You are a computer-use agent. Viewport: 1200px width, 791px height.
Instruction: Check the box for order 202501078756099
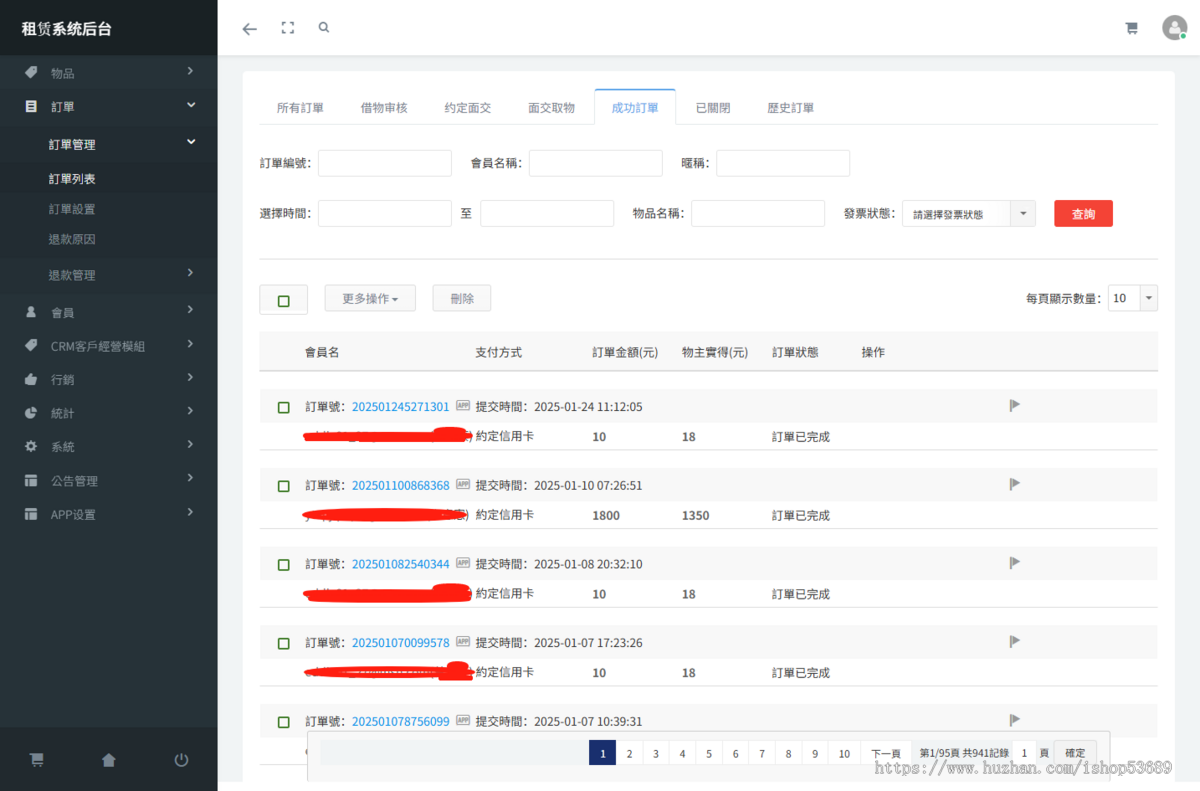pyautogui.click(x=284, y=721)
